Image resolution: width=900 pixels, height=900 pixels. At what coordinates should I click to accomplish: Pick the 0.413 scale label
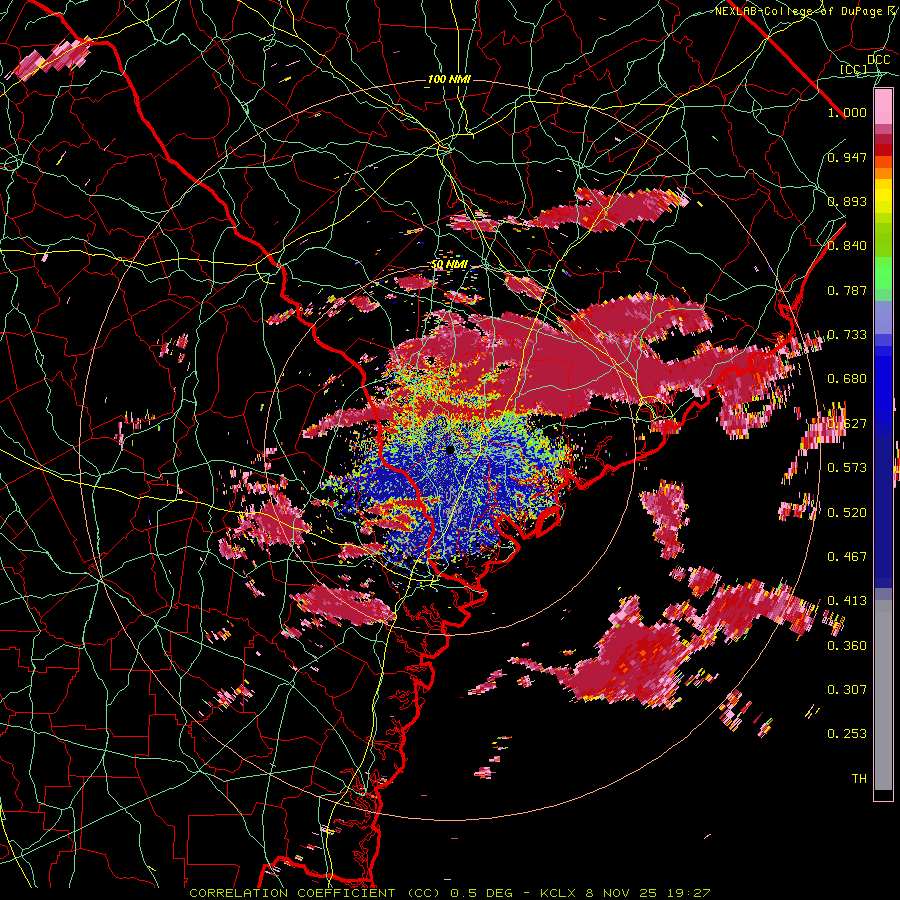click(847, 601)
